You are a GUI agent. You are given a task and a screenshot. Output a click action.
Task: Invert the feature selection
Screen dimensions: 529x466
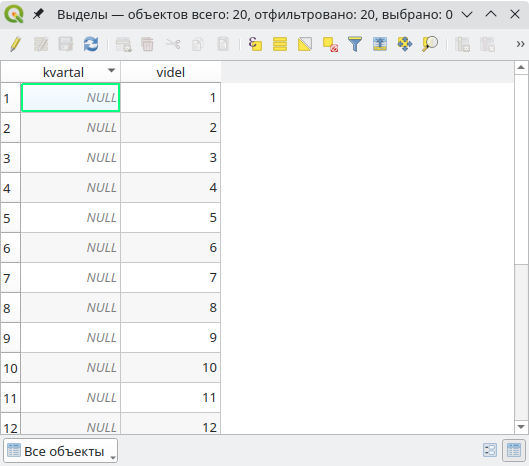[x=305, y=44]
